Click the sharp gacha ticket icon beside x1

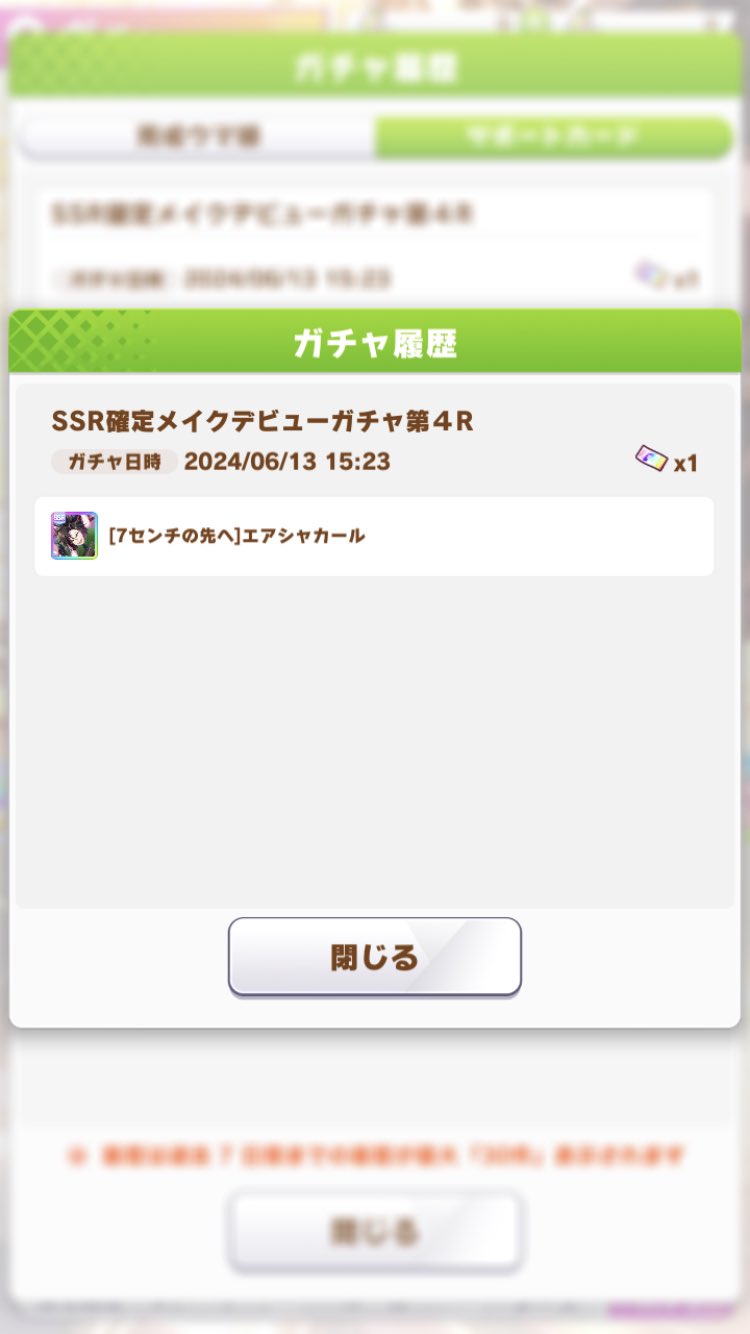(x=651, y=460)
